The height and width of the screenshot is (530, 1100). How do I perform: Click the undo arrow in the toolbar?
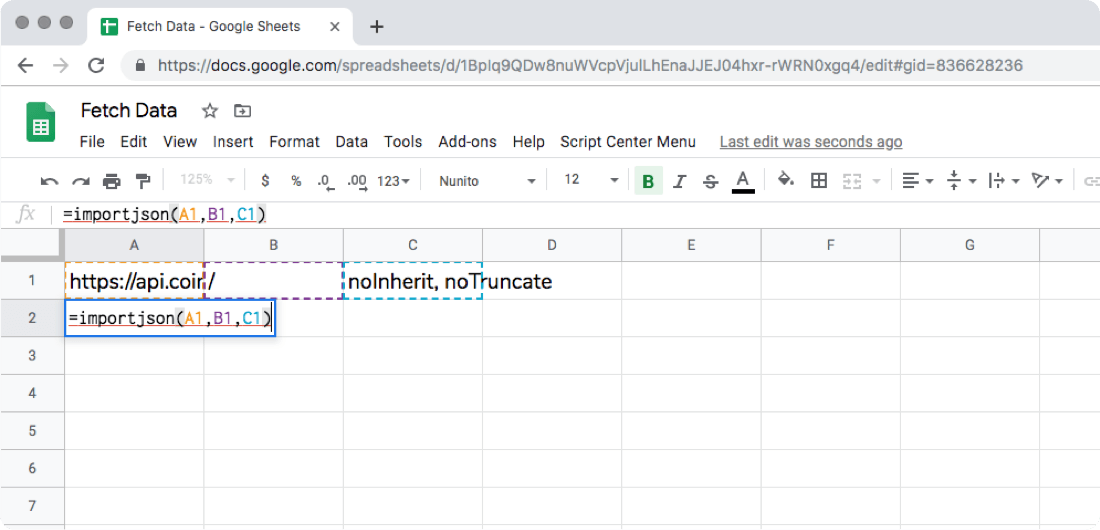coord(49,181)
